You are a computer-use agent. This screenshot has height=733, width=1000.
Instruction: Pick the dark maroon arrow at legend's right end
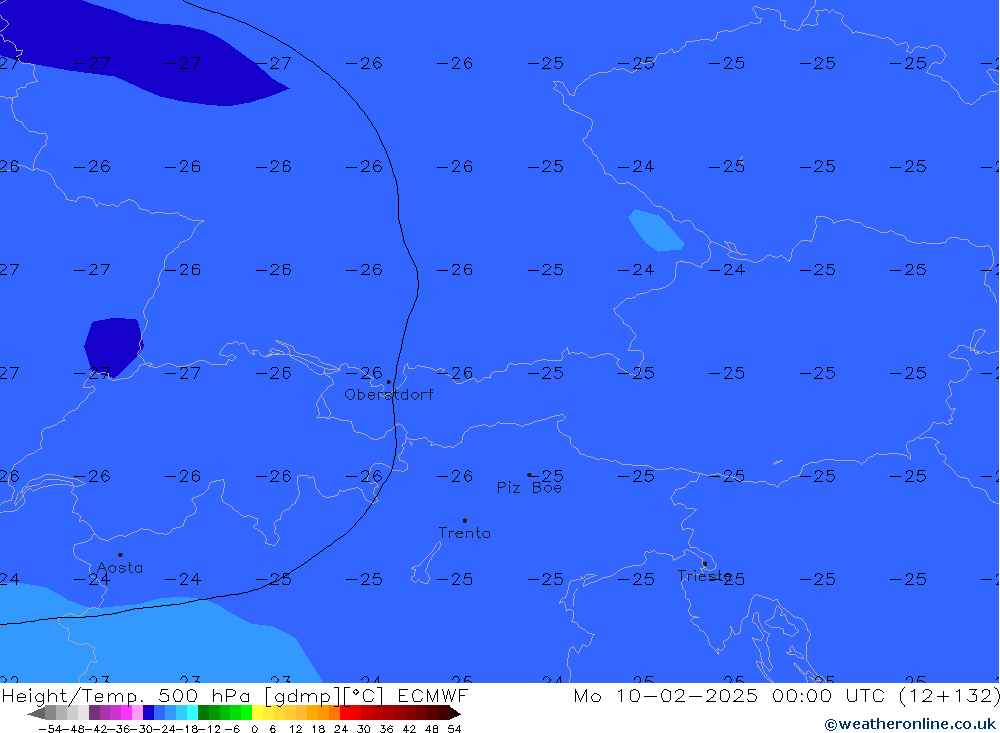[x=455, y=713]
